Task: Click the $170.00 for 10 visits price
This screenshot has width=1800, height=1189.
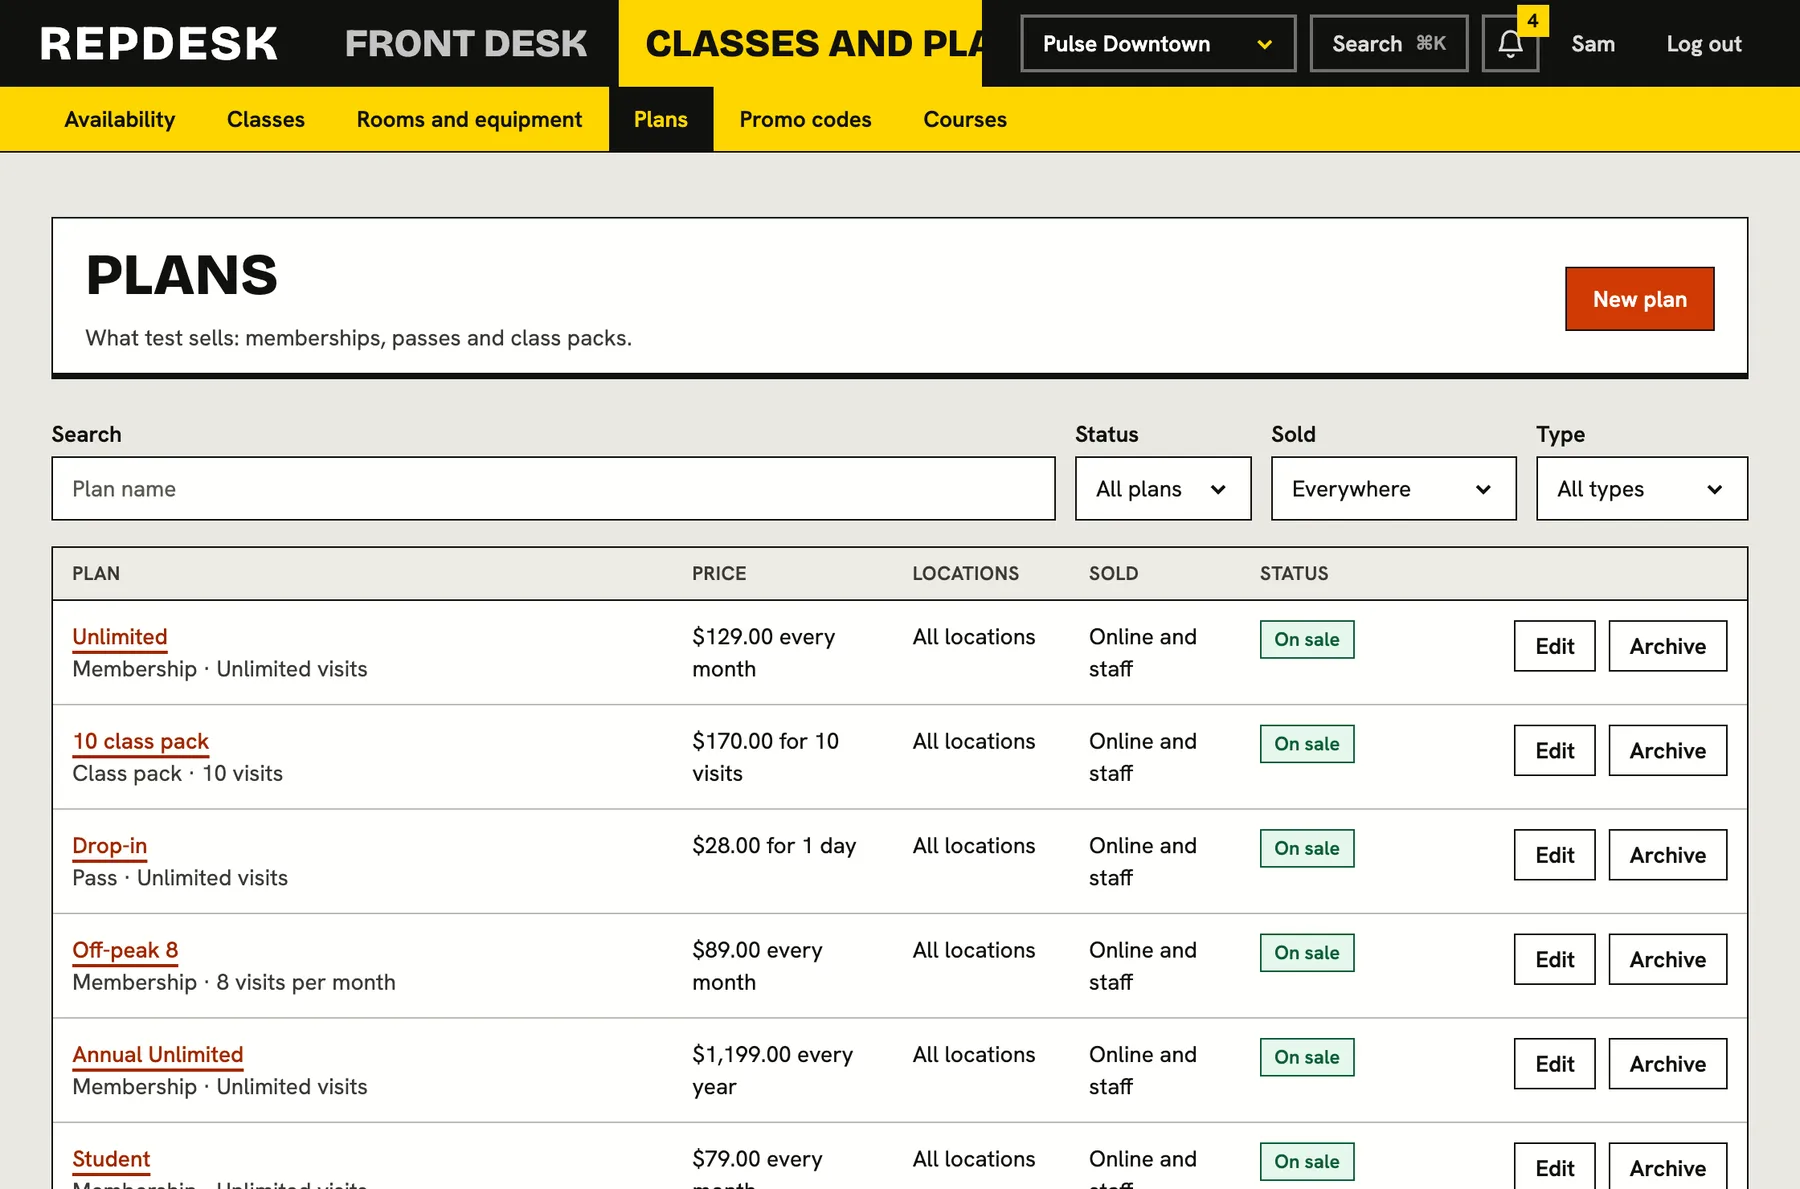Action: (x=765, y=757)
